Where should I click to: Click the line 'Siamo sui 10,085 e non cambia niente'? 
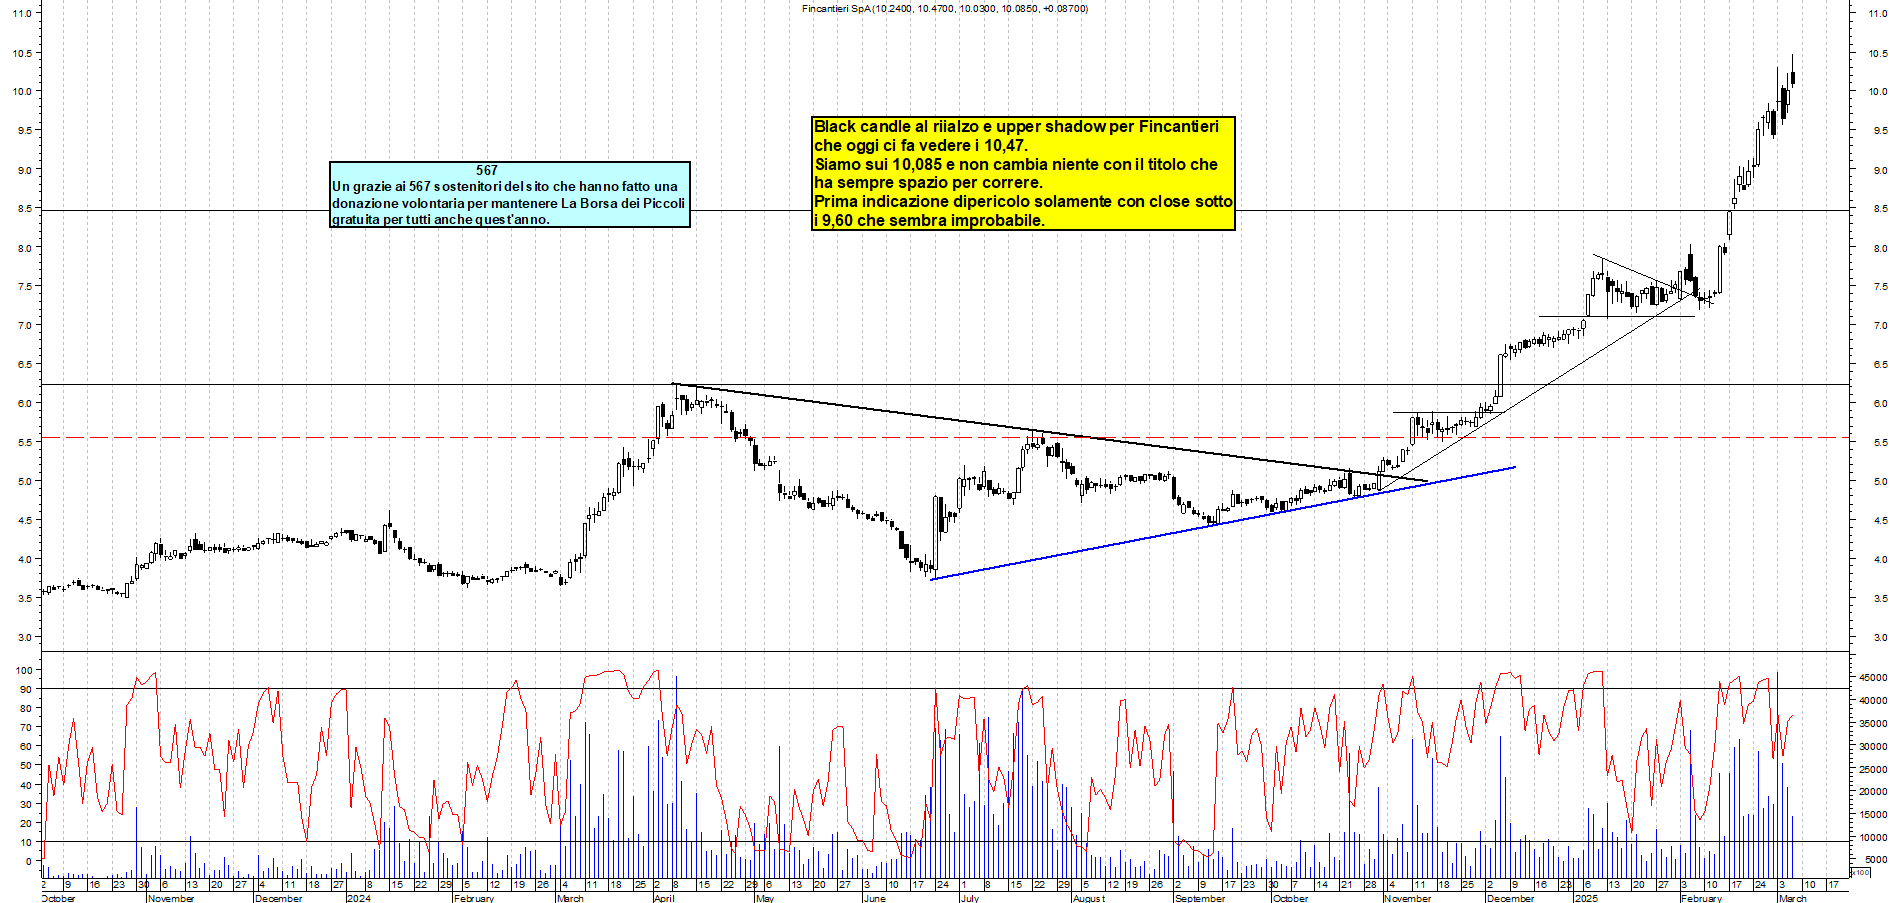click(x=1016, y=164)
